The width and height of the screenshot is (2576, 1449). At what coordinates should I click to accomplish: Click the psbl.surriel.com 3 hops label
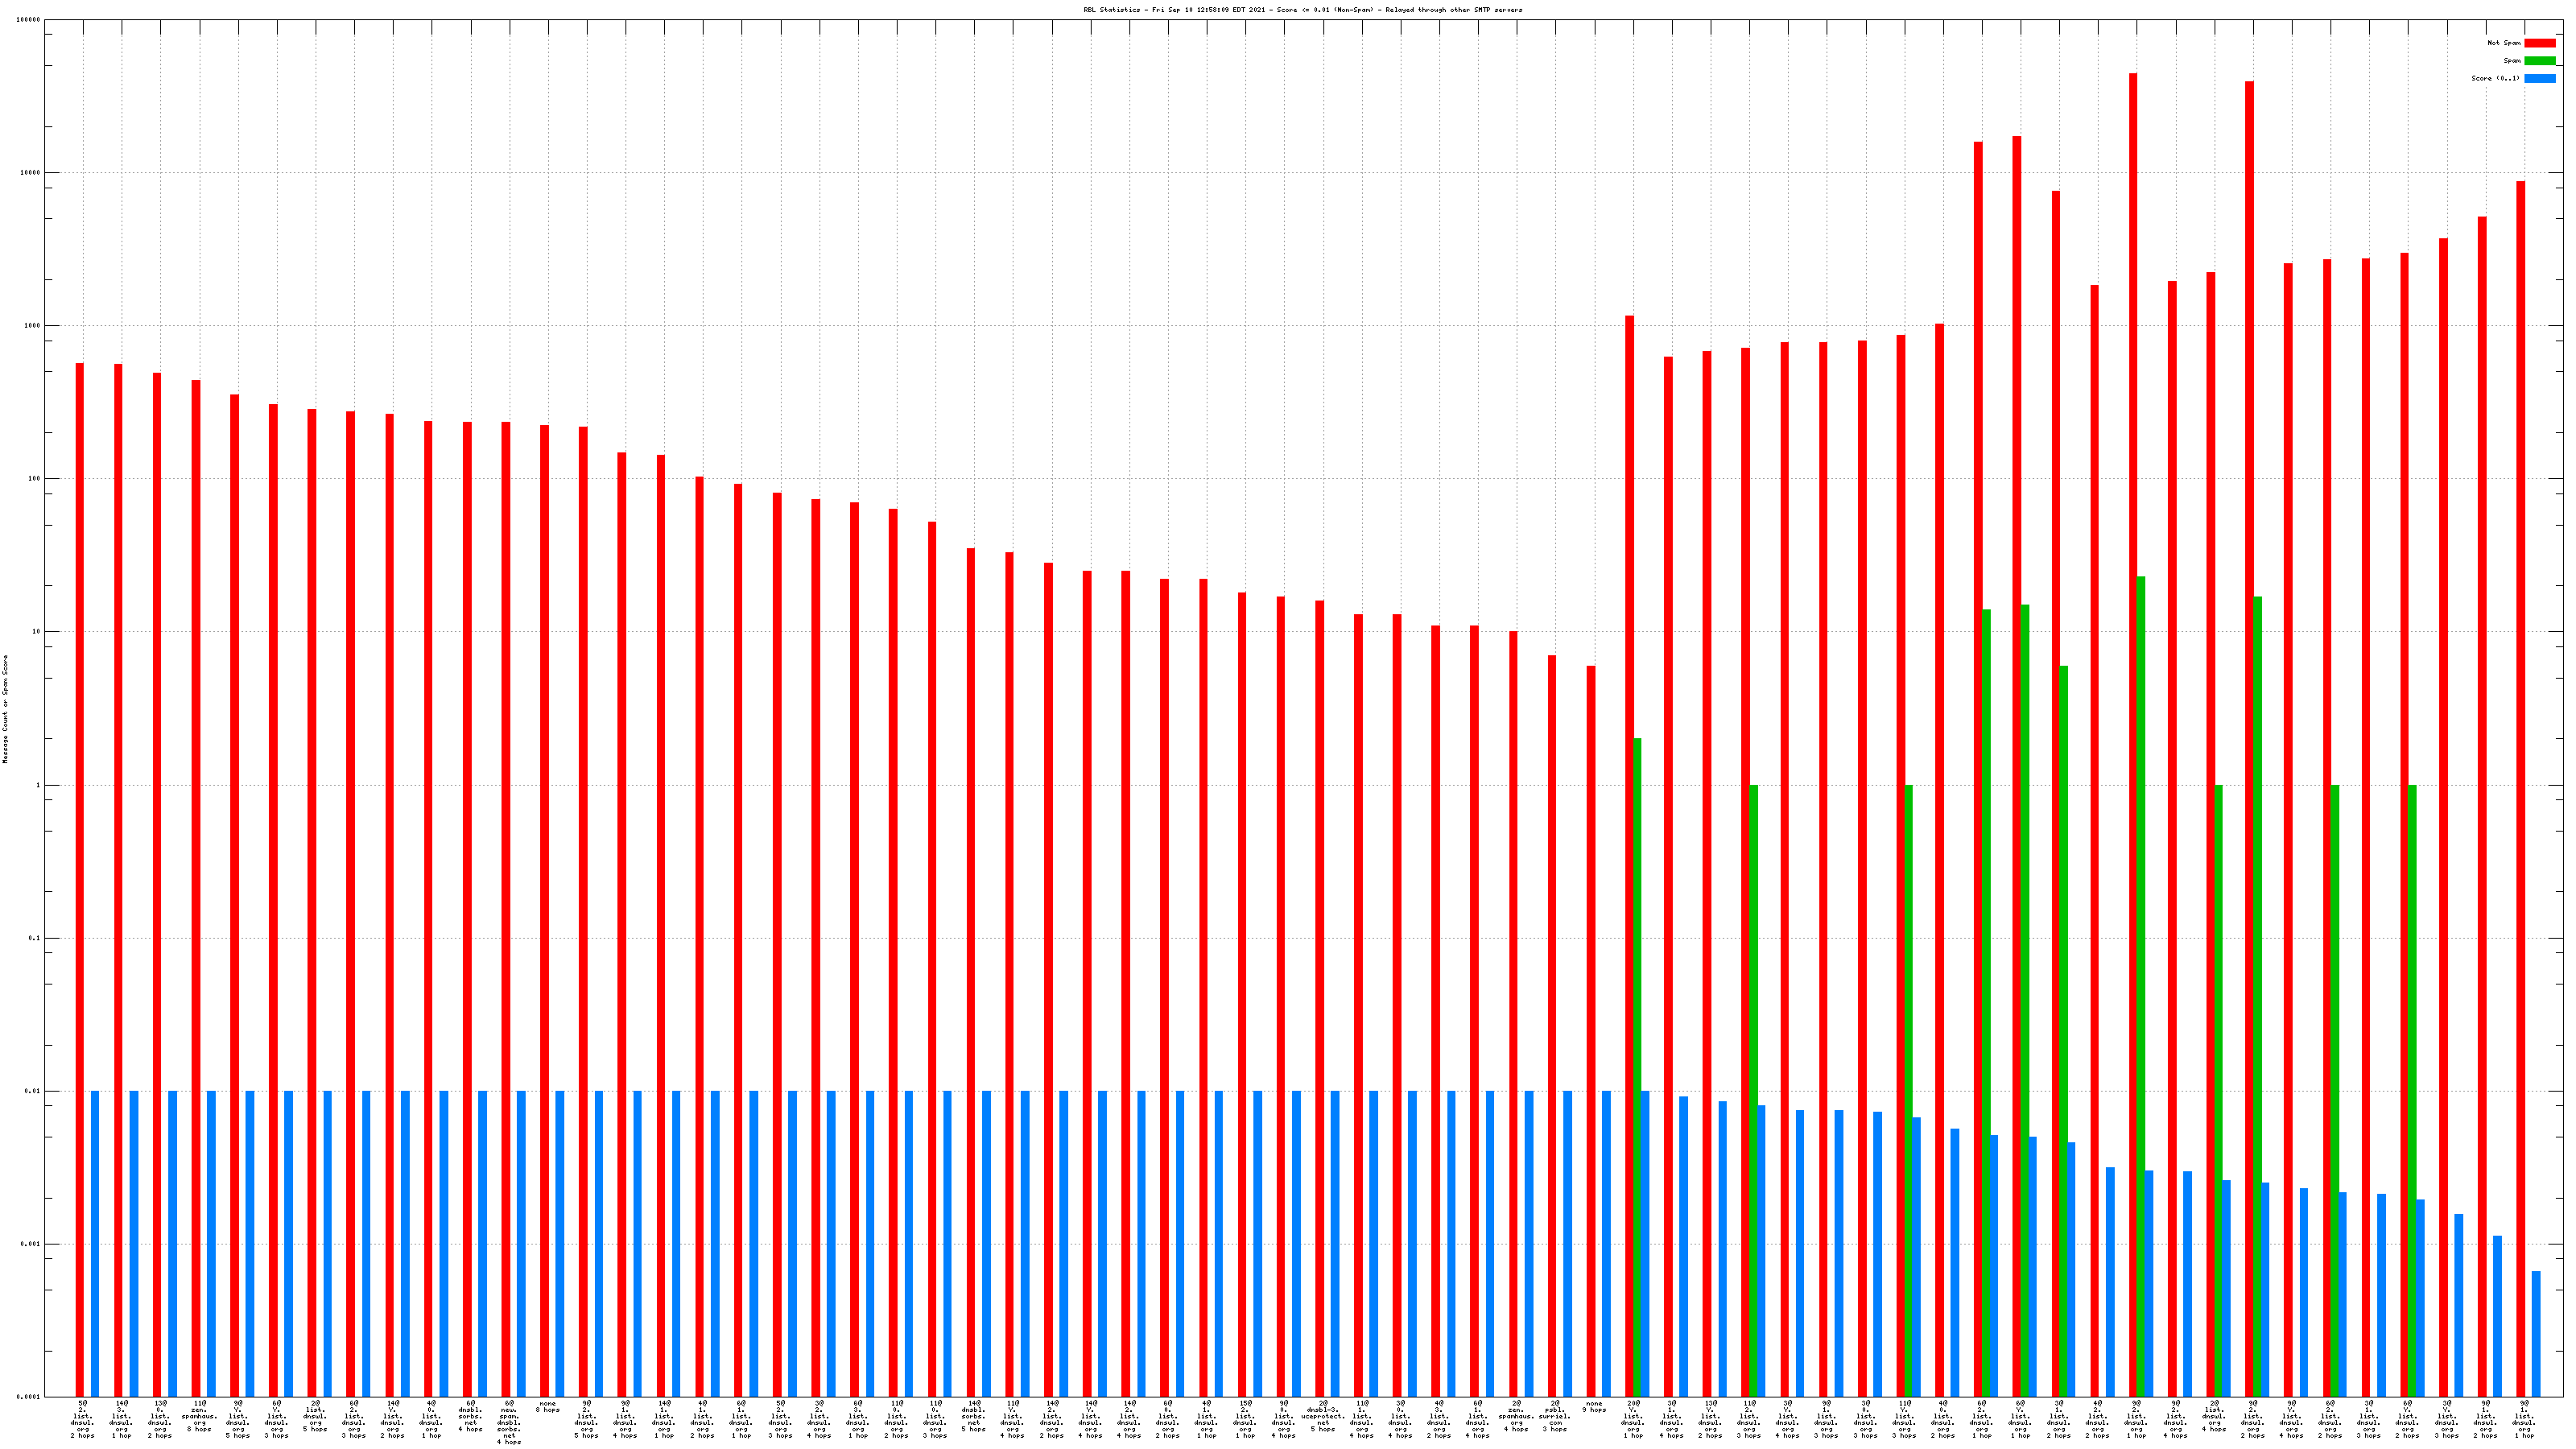[1555, 1417]
